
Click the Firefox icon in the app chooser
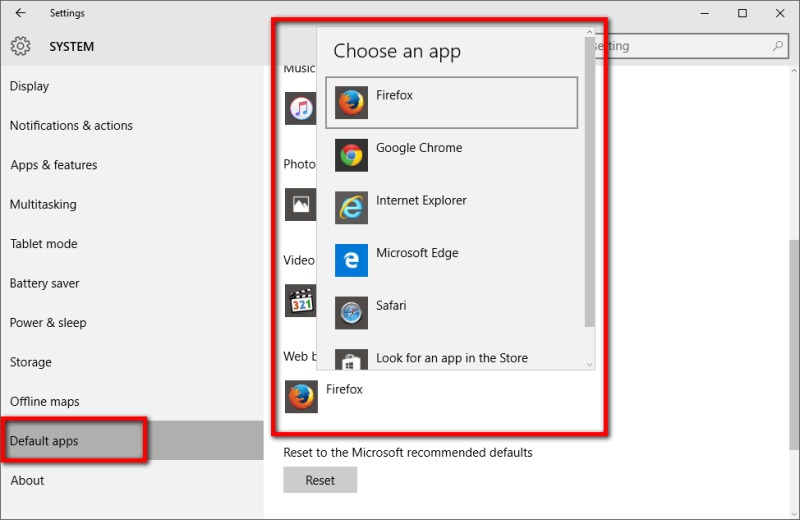pyautogui.click(x=351, y=103)
